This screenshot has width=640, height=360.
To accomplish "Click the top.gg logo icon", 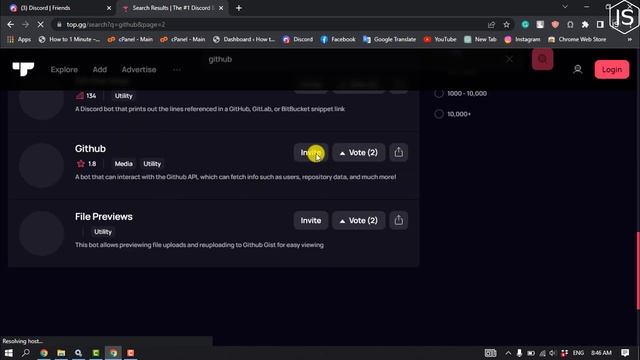I will coord(23,69).
